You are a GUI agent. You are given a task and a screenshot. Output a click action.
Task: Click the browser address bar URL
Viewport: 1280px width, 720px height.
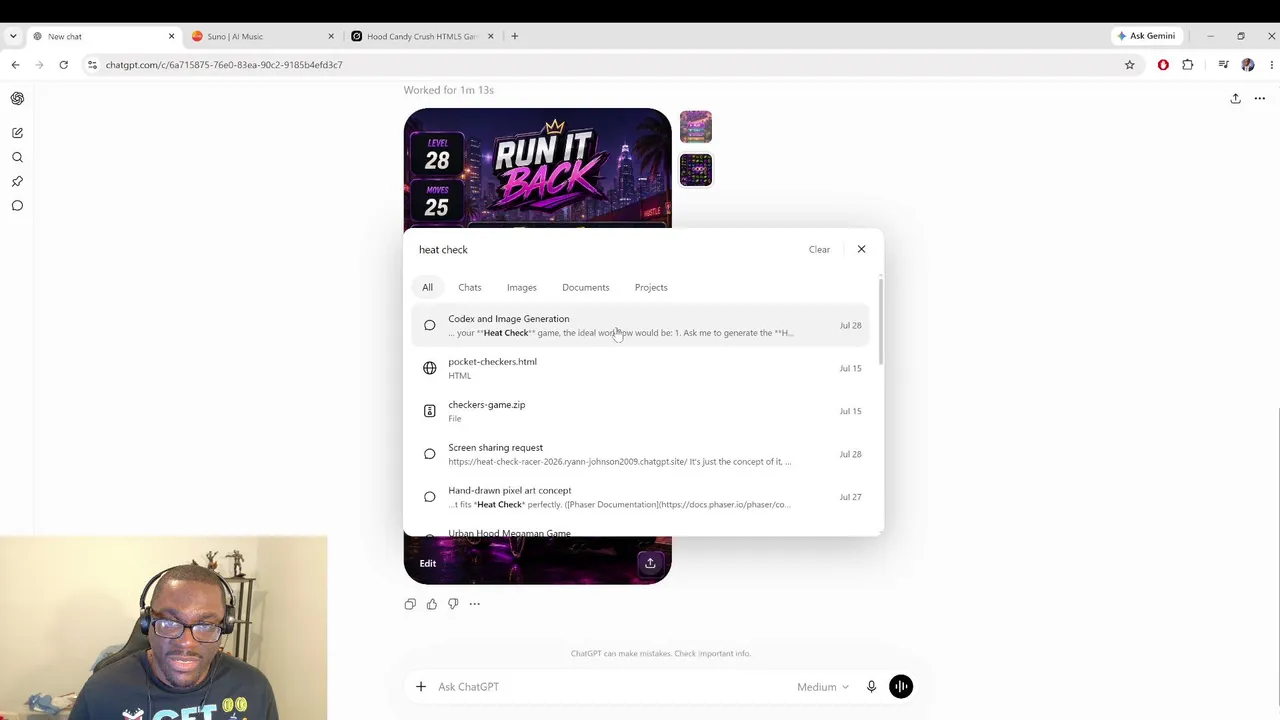224,65
